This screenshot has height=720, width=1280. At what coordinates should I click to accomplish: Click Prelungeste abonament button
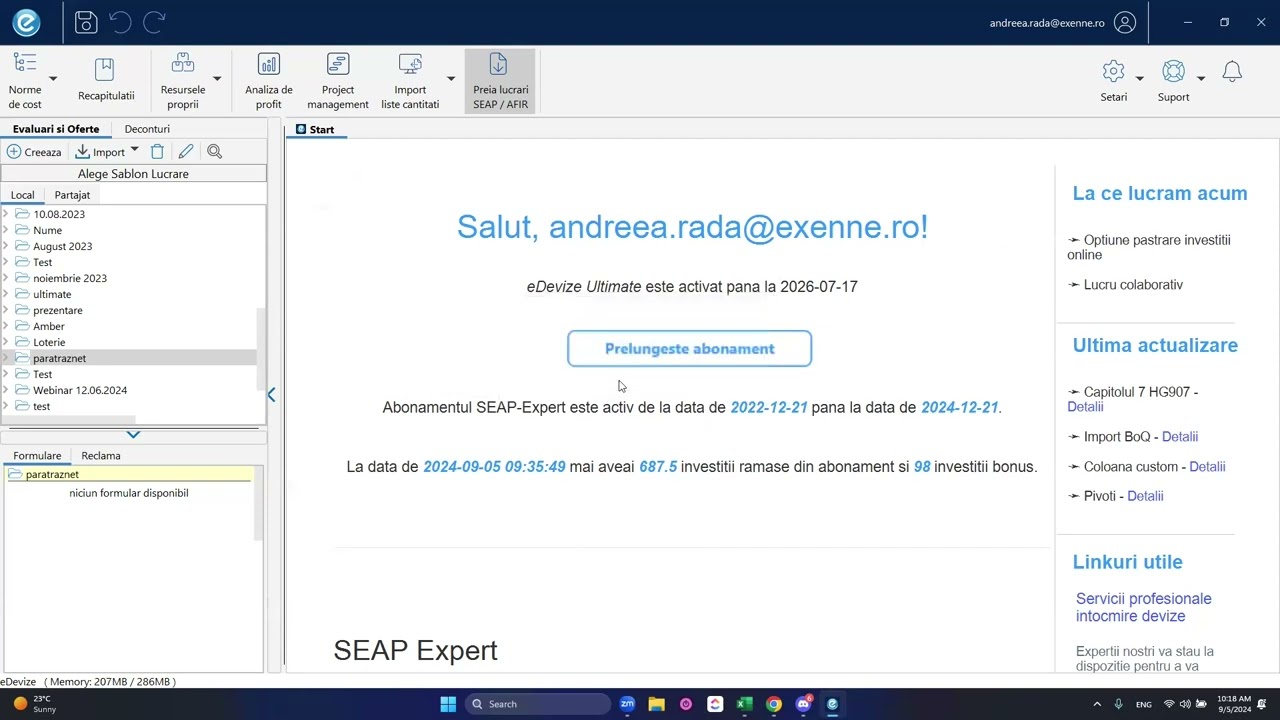pos(689,349)
